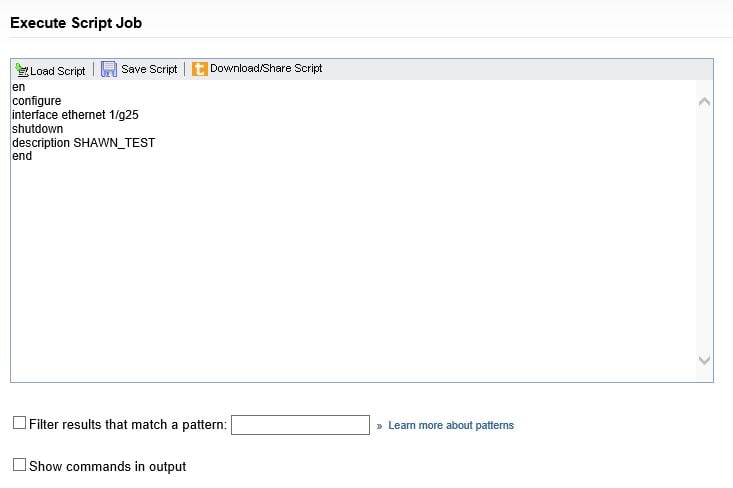733x488 pixels.
Task: Open the Load Script text link
Action: pyautogui.click(x=57, y=71)
